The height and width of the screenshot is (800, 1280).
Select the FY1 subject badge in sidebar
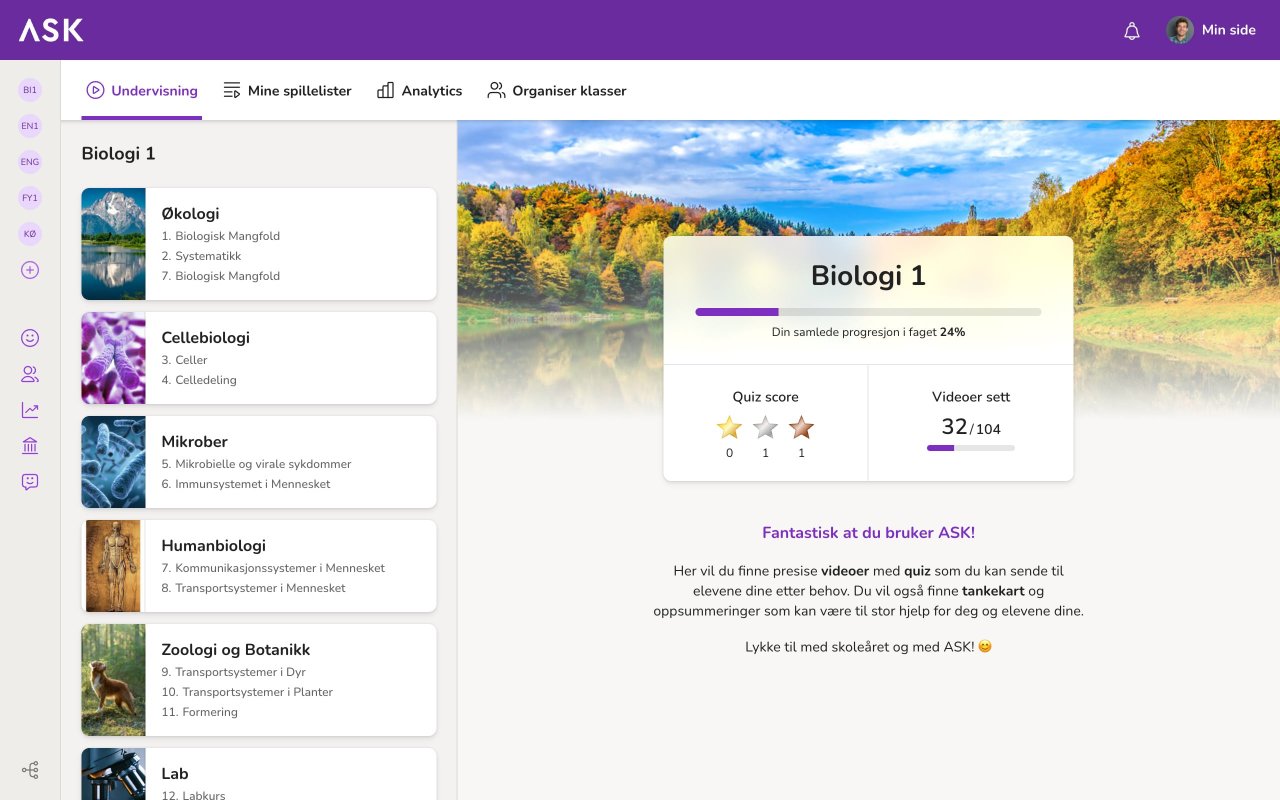30,198
